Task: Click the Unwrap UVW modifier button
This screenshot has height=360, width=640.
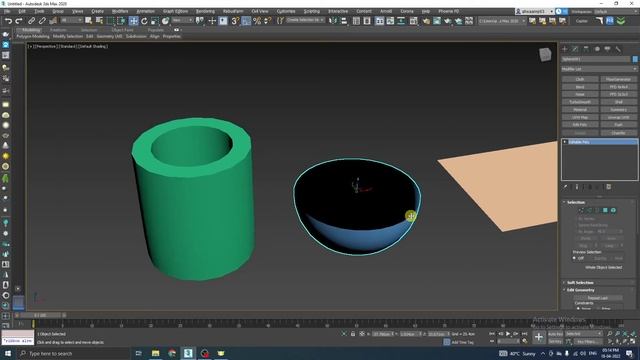Action: pyautogui.click(x=618, y=118)
